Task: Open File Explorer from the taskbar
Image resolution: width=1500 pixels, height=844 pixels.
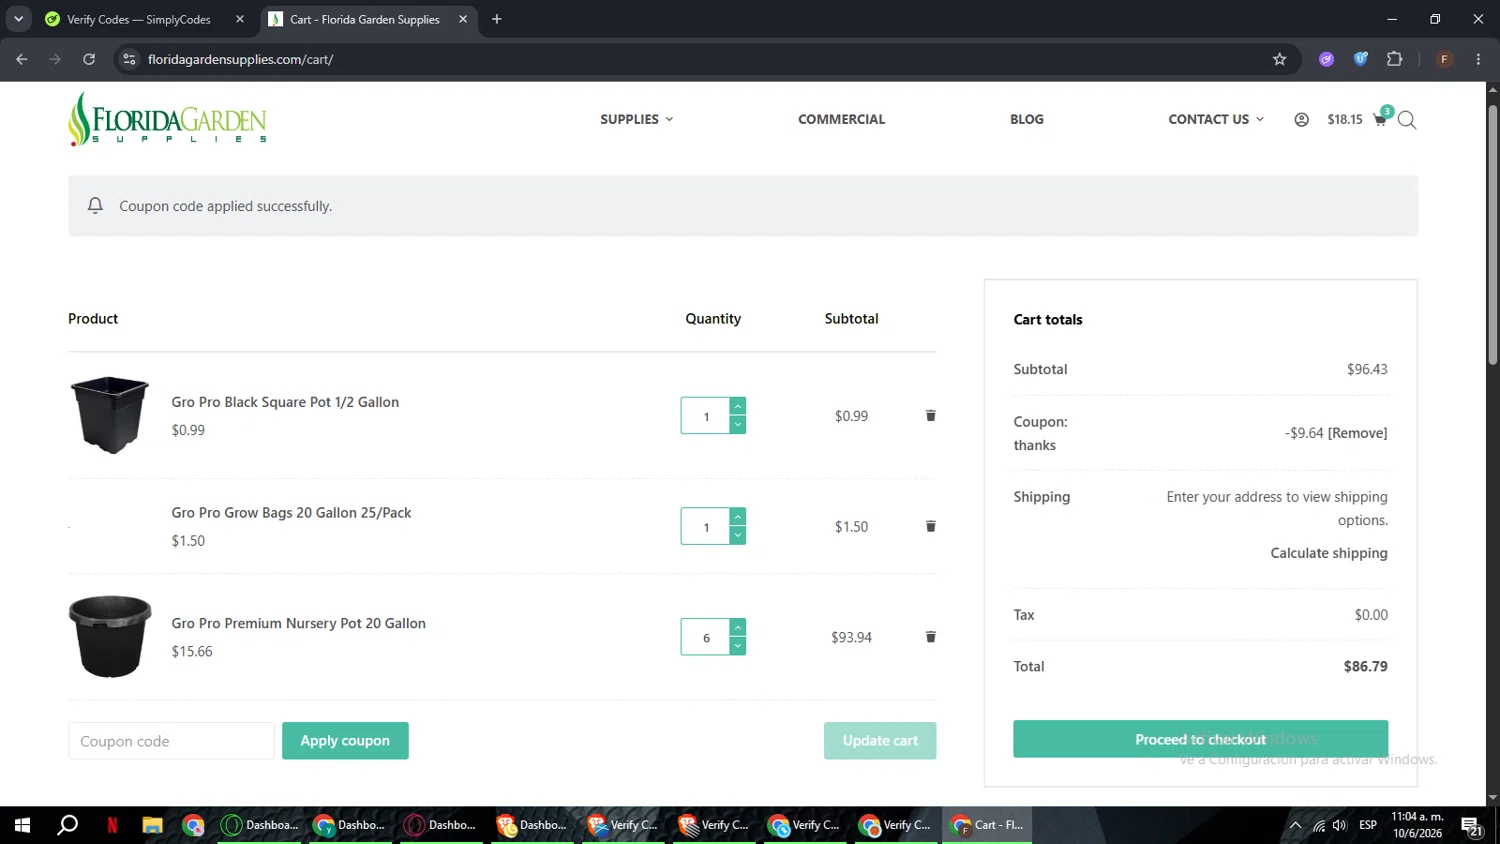Action: click(x=152, y=825)
